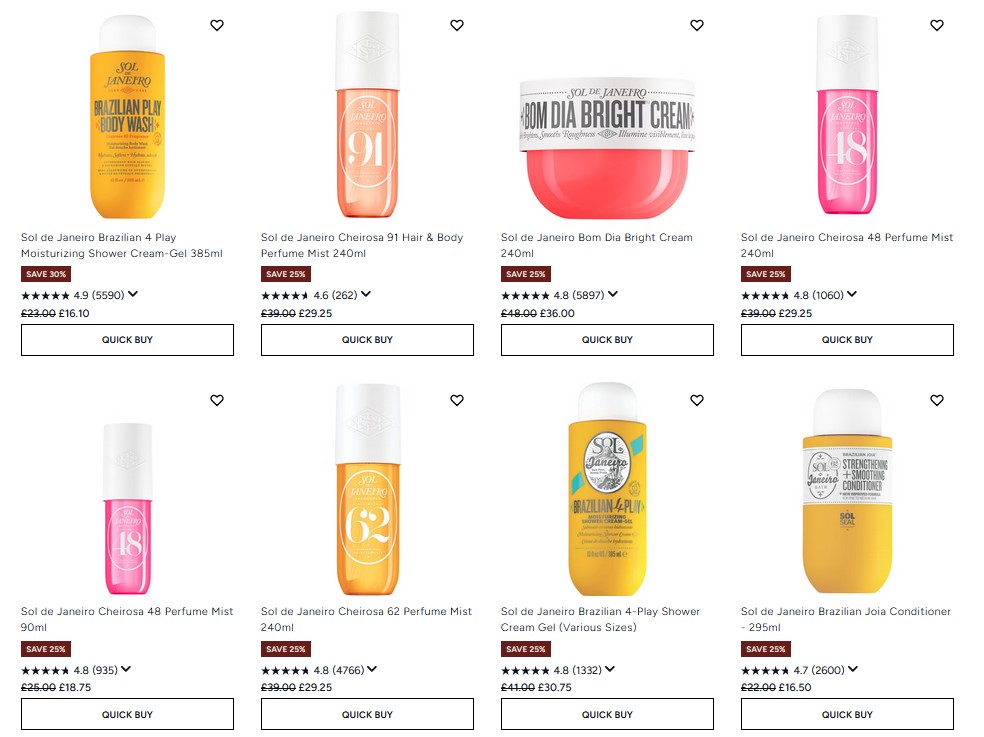Toggle the heart for 4-Play Shower Cream Gel Various Sizes
984x737 pixels.
697,400
